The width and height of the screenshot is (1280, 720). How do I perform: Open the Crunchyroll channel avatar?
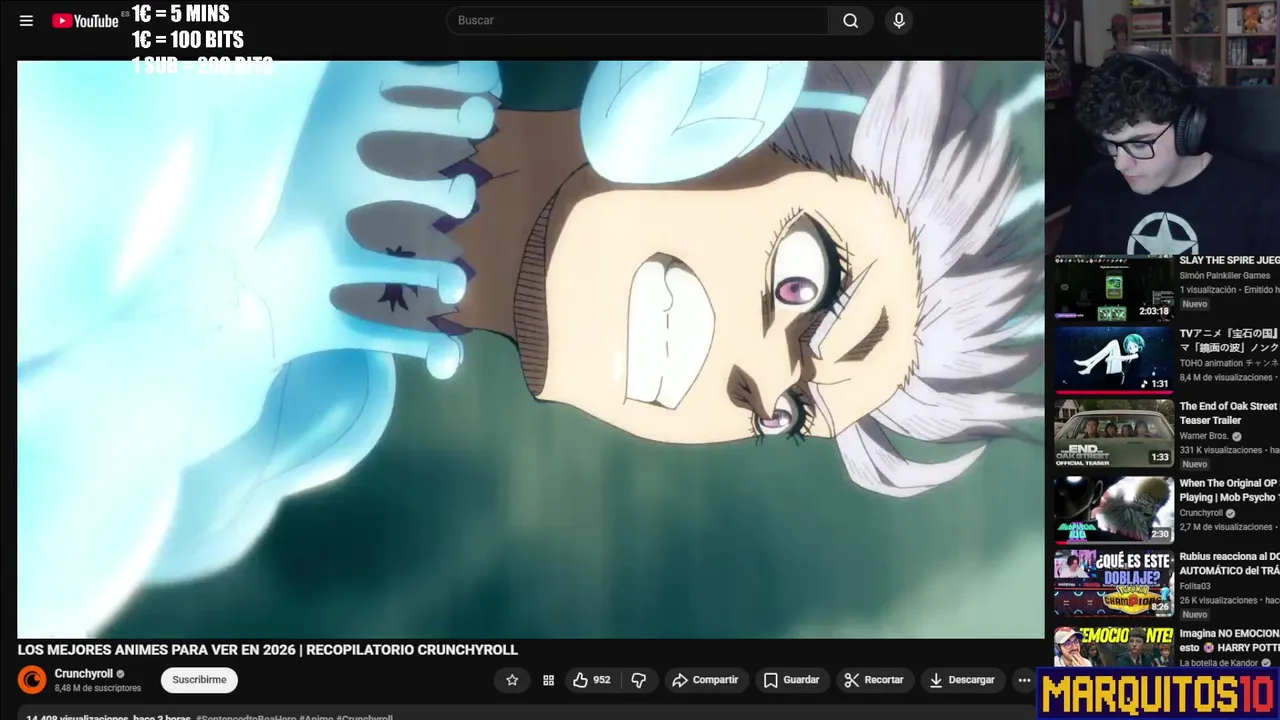(x=32, y=680)
